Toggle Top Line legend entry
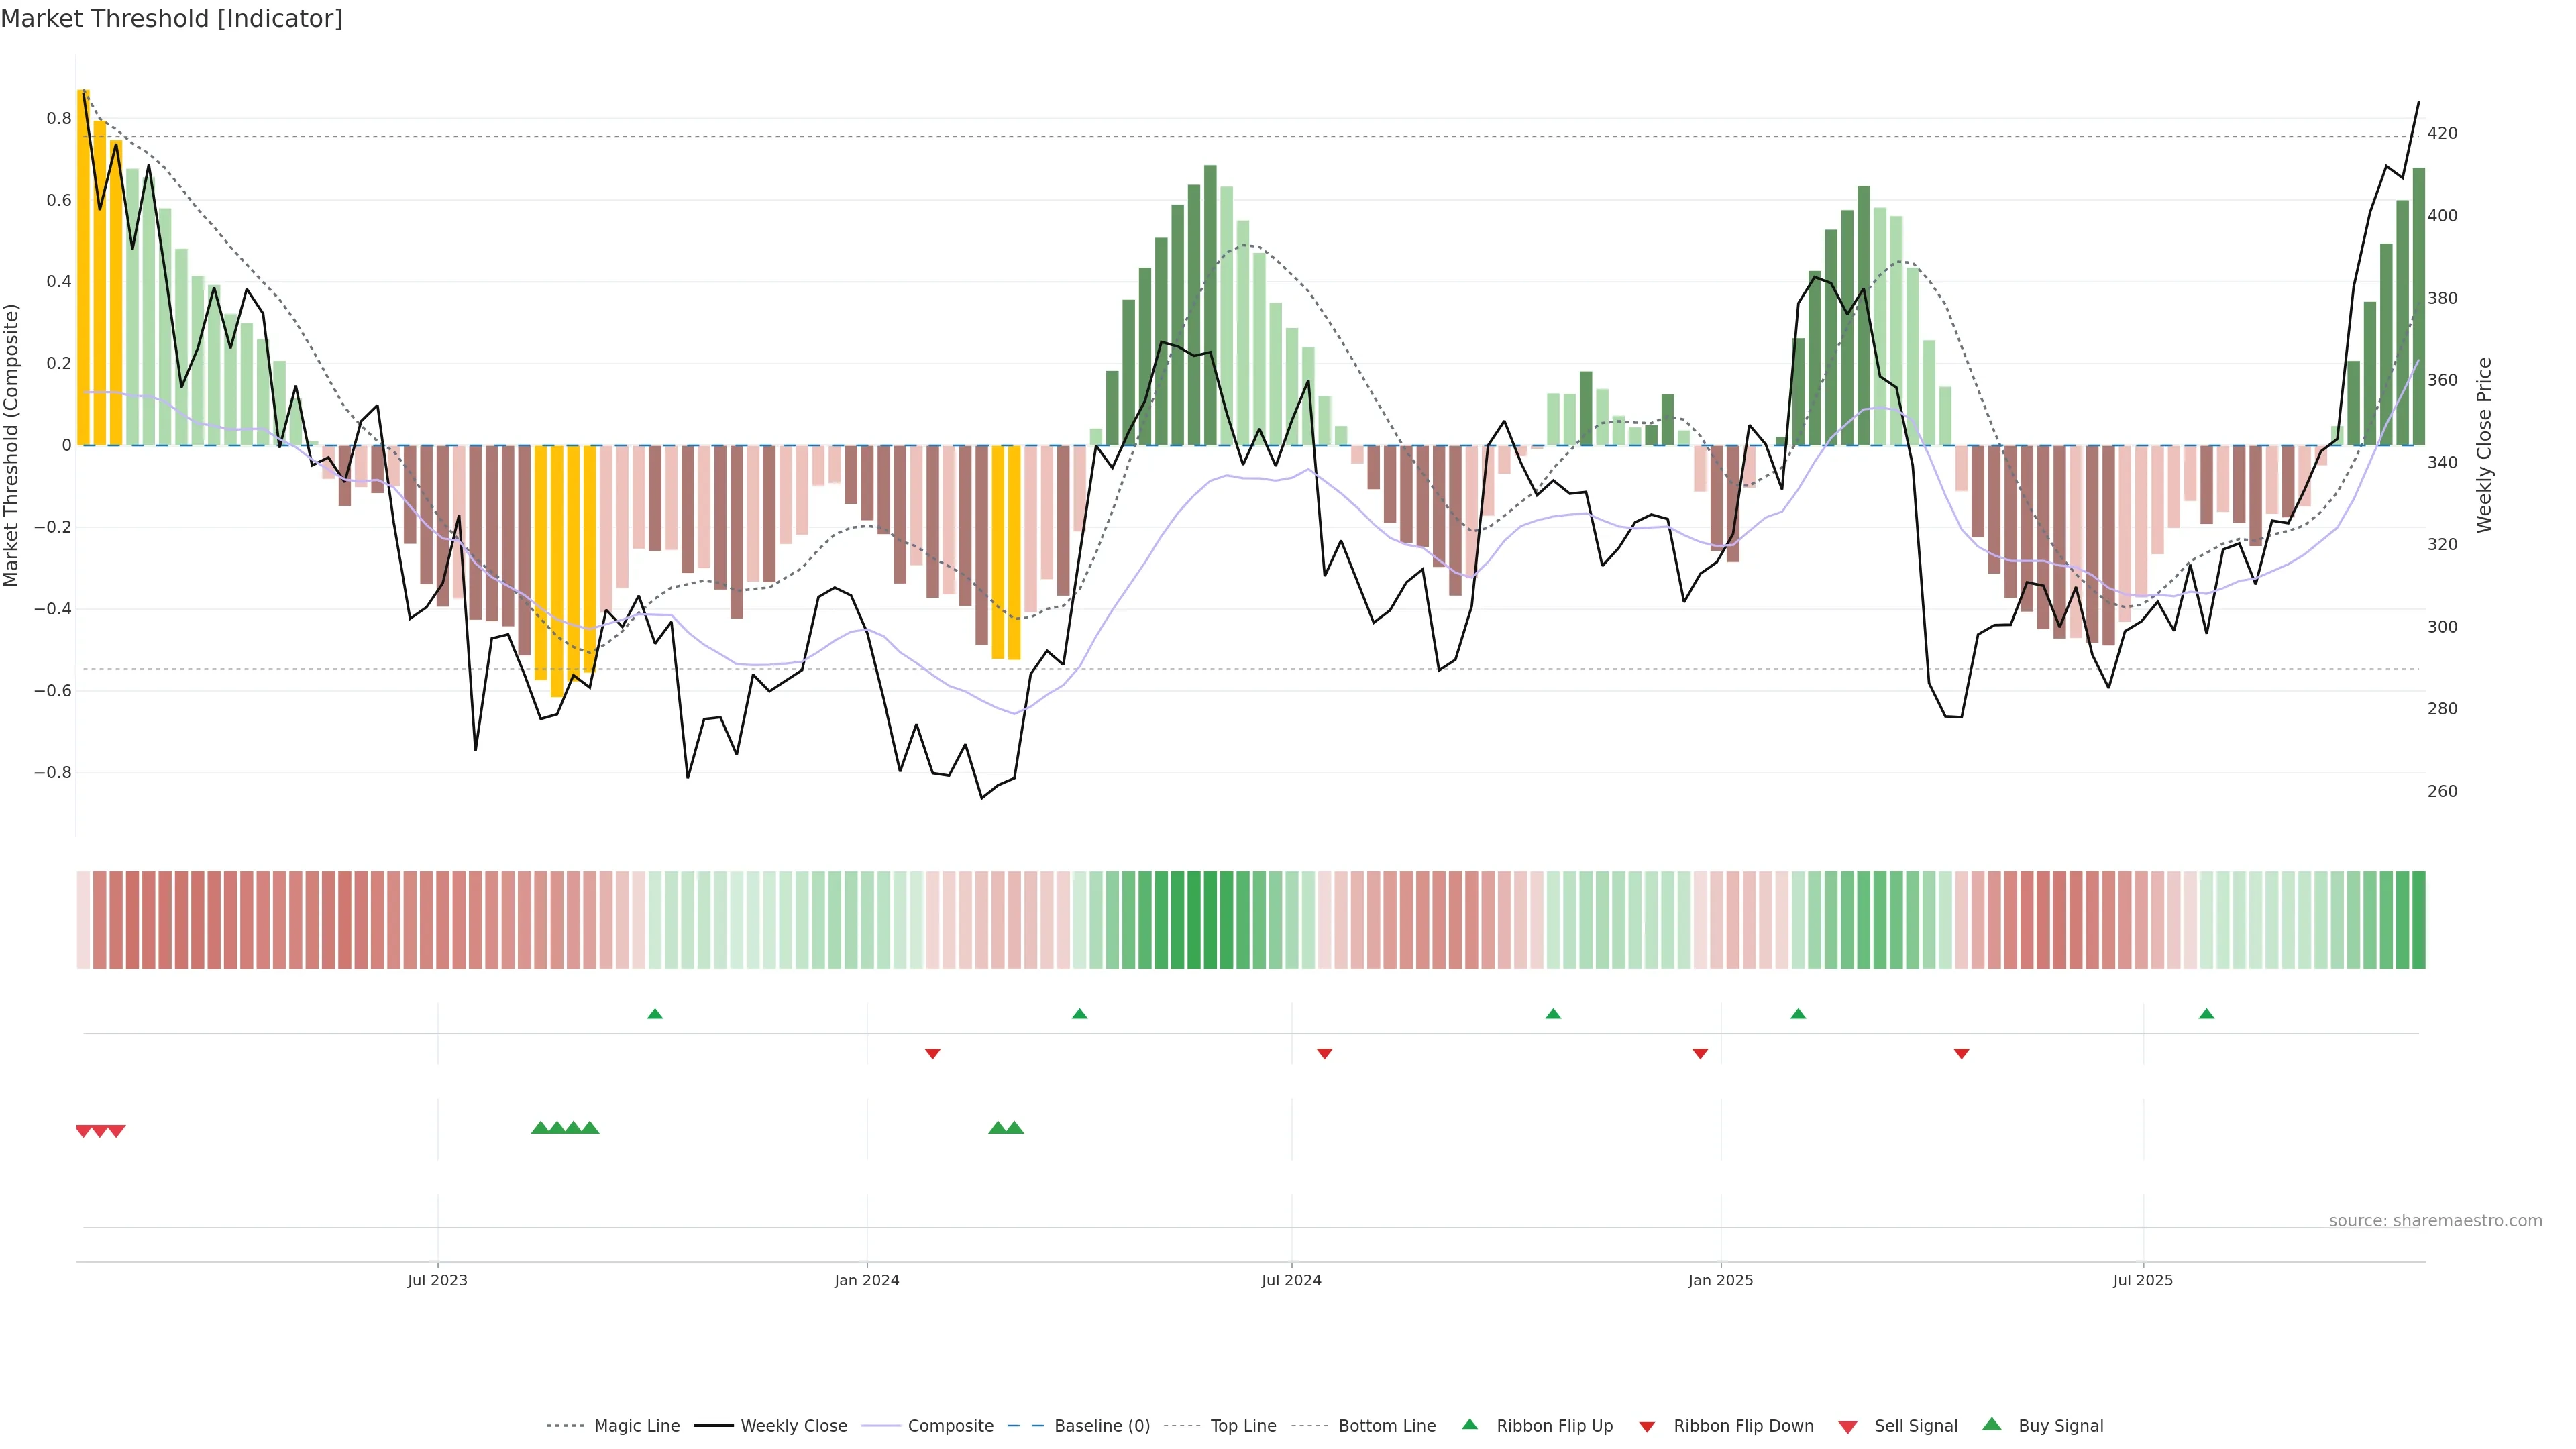This screenshot has width=2576, height=1449. [x=1243, y=1426]
